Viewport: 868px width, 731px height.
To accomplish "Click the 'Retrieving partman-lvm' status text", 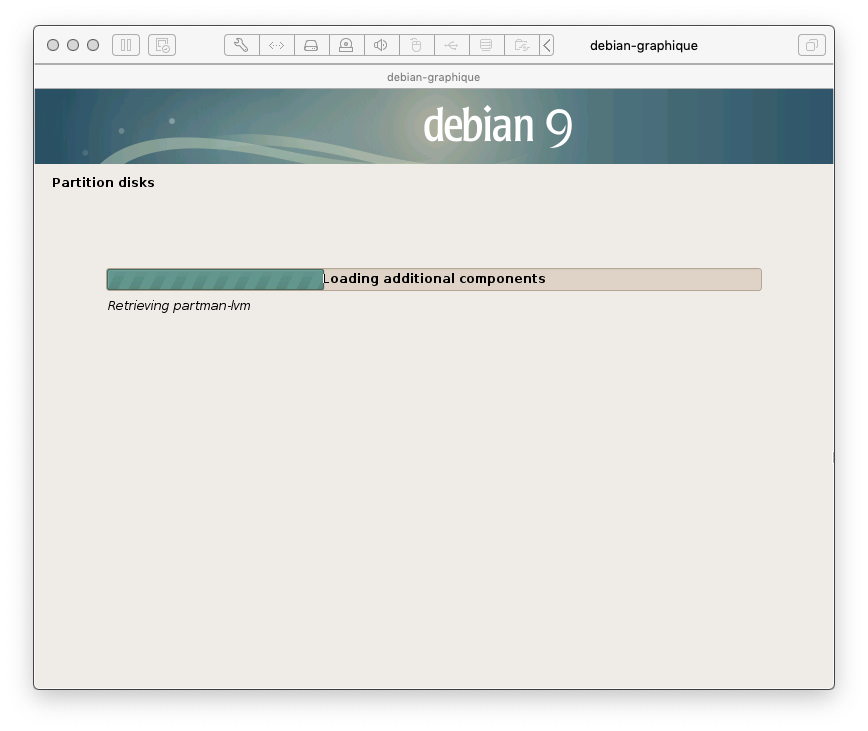I will (179, 305).
